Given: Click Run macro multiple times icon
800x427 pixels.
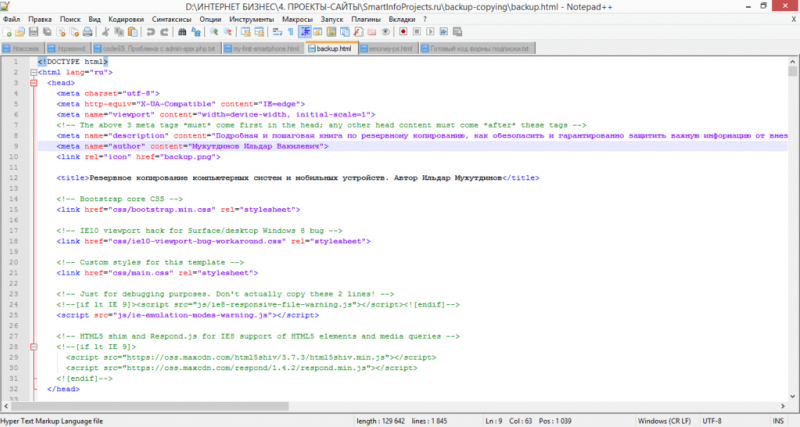Looking at the screenshot, I should click(x=443, y=32).
